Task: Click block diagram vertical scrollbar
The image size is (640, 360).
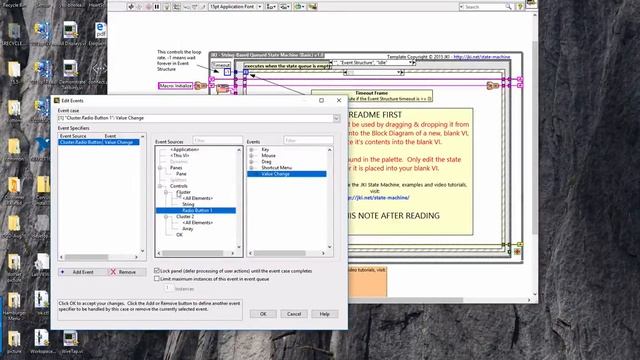Action: click(535, 138)
